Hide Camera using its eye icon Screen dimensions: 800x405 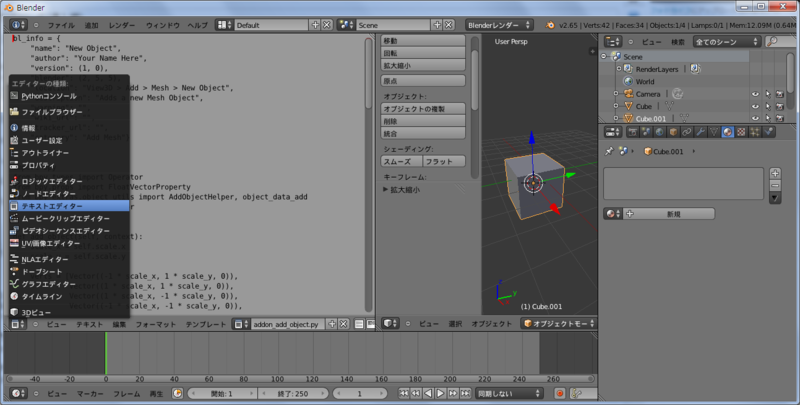pyautogui.click(x=755, y=94)
